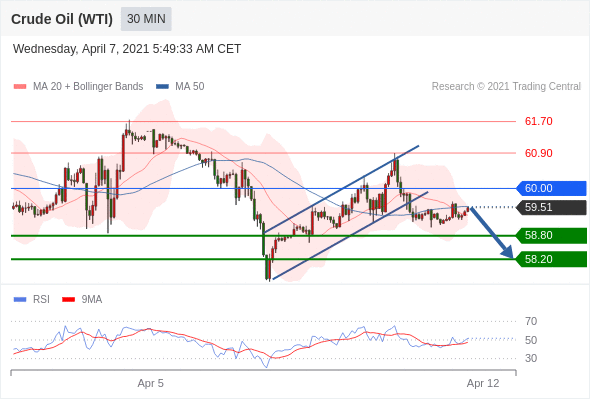Select the 59.51 current price tag
590x400 pixels.
(x=551, y=207)
